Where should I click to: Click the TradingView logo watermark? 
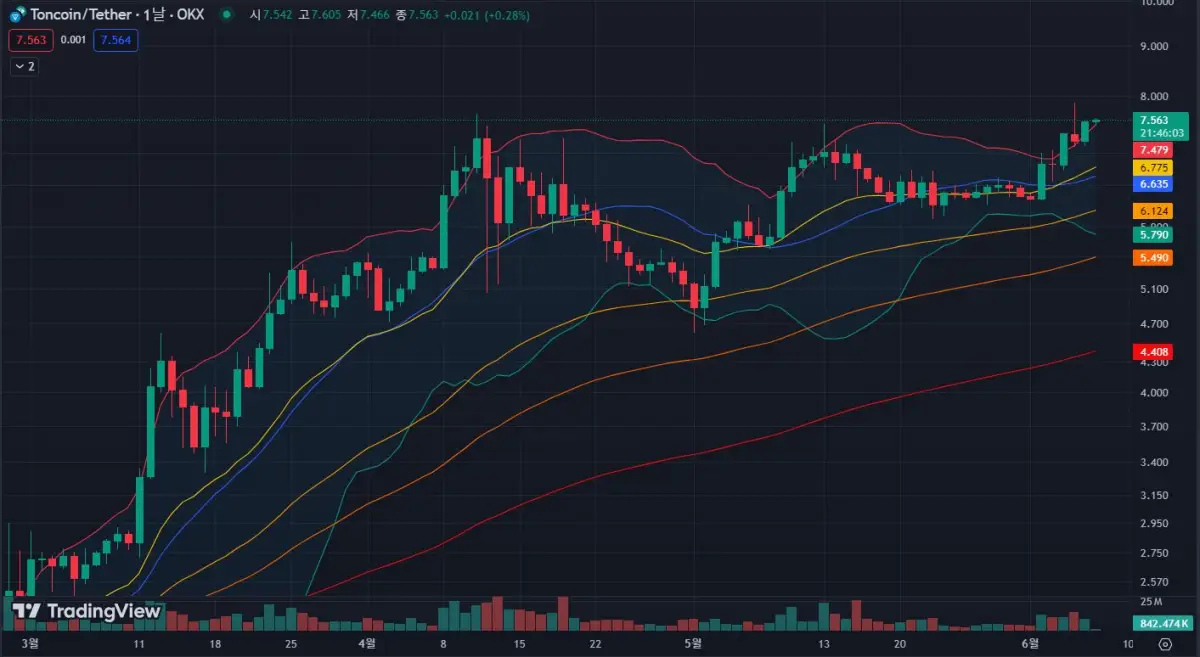point(85,610)
